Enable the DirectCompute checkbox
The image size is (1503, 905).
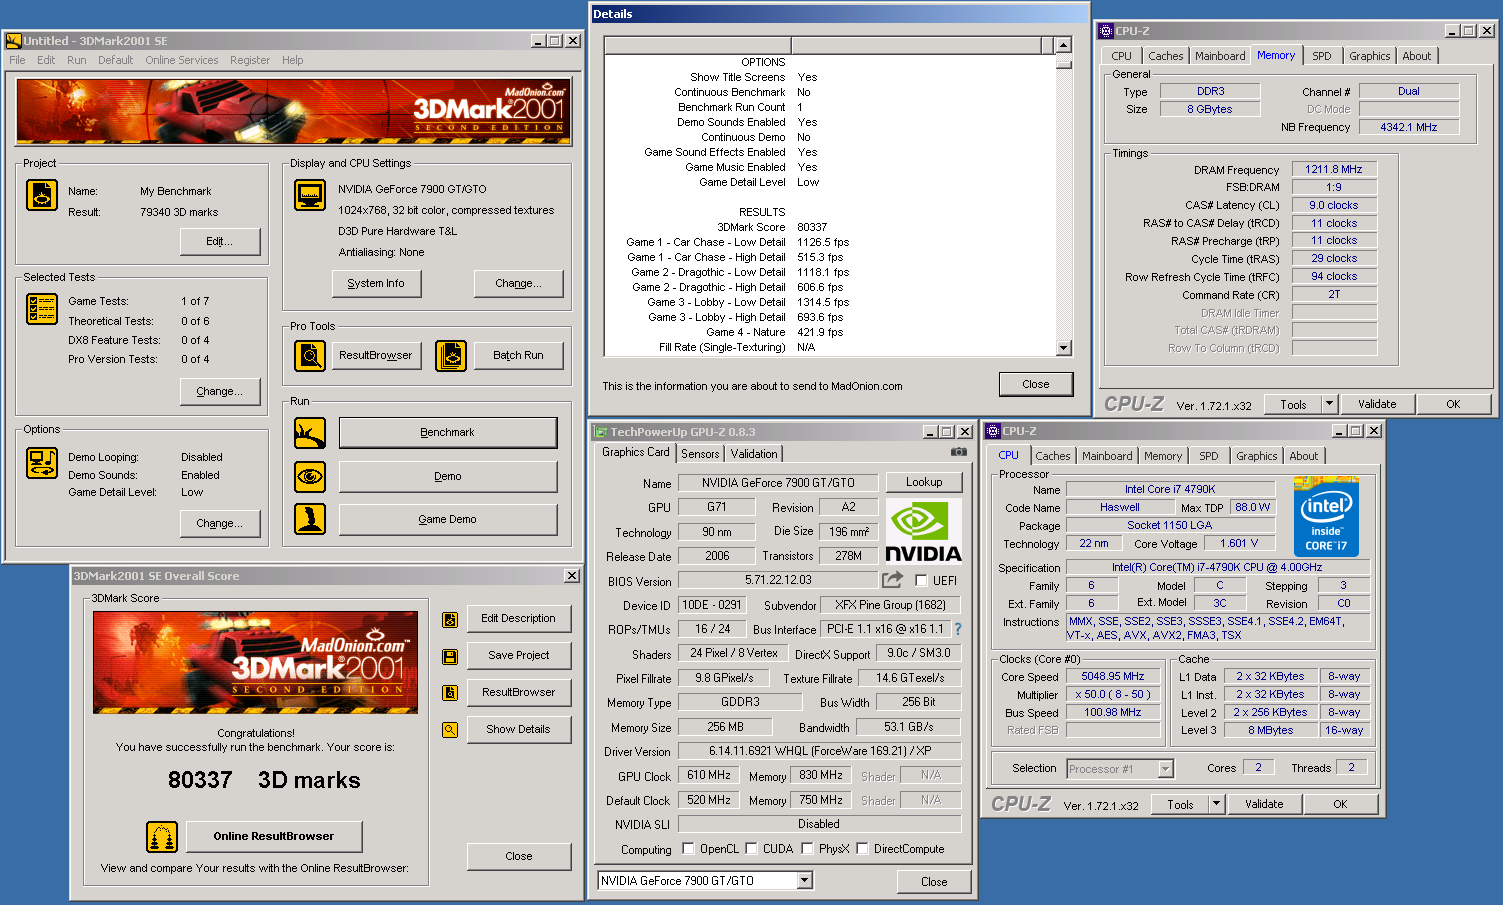pyautogui.click(x=862, y=849)
